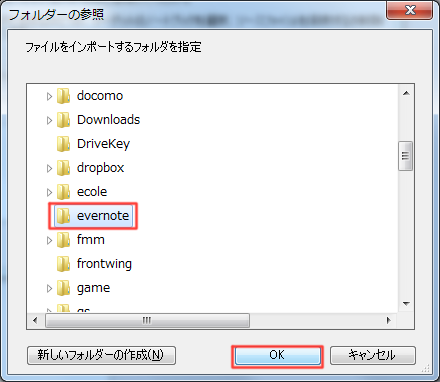Viewport: 440px width, 382px height.
Task: Expand the ecole folder tree node
Action: click(49, 193)
